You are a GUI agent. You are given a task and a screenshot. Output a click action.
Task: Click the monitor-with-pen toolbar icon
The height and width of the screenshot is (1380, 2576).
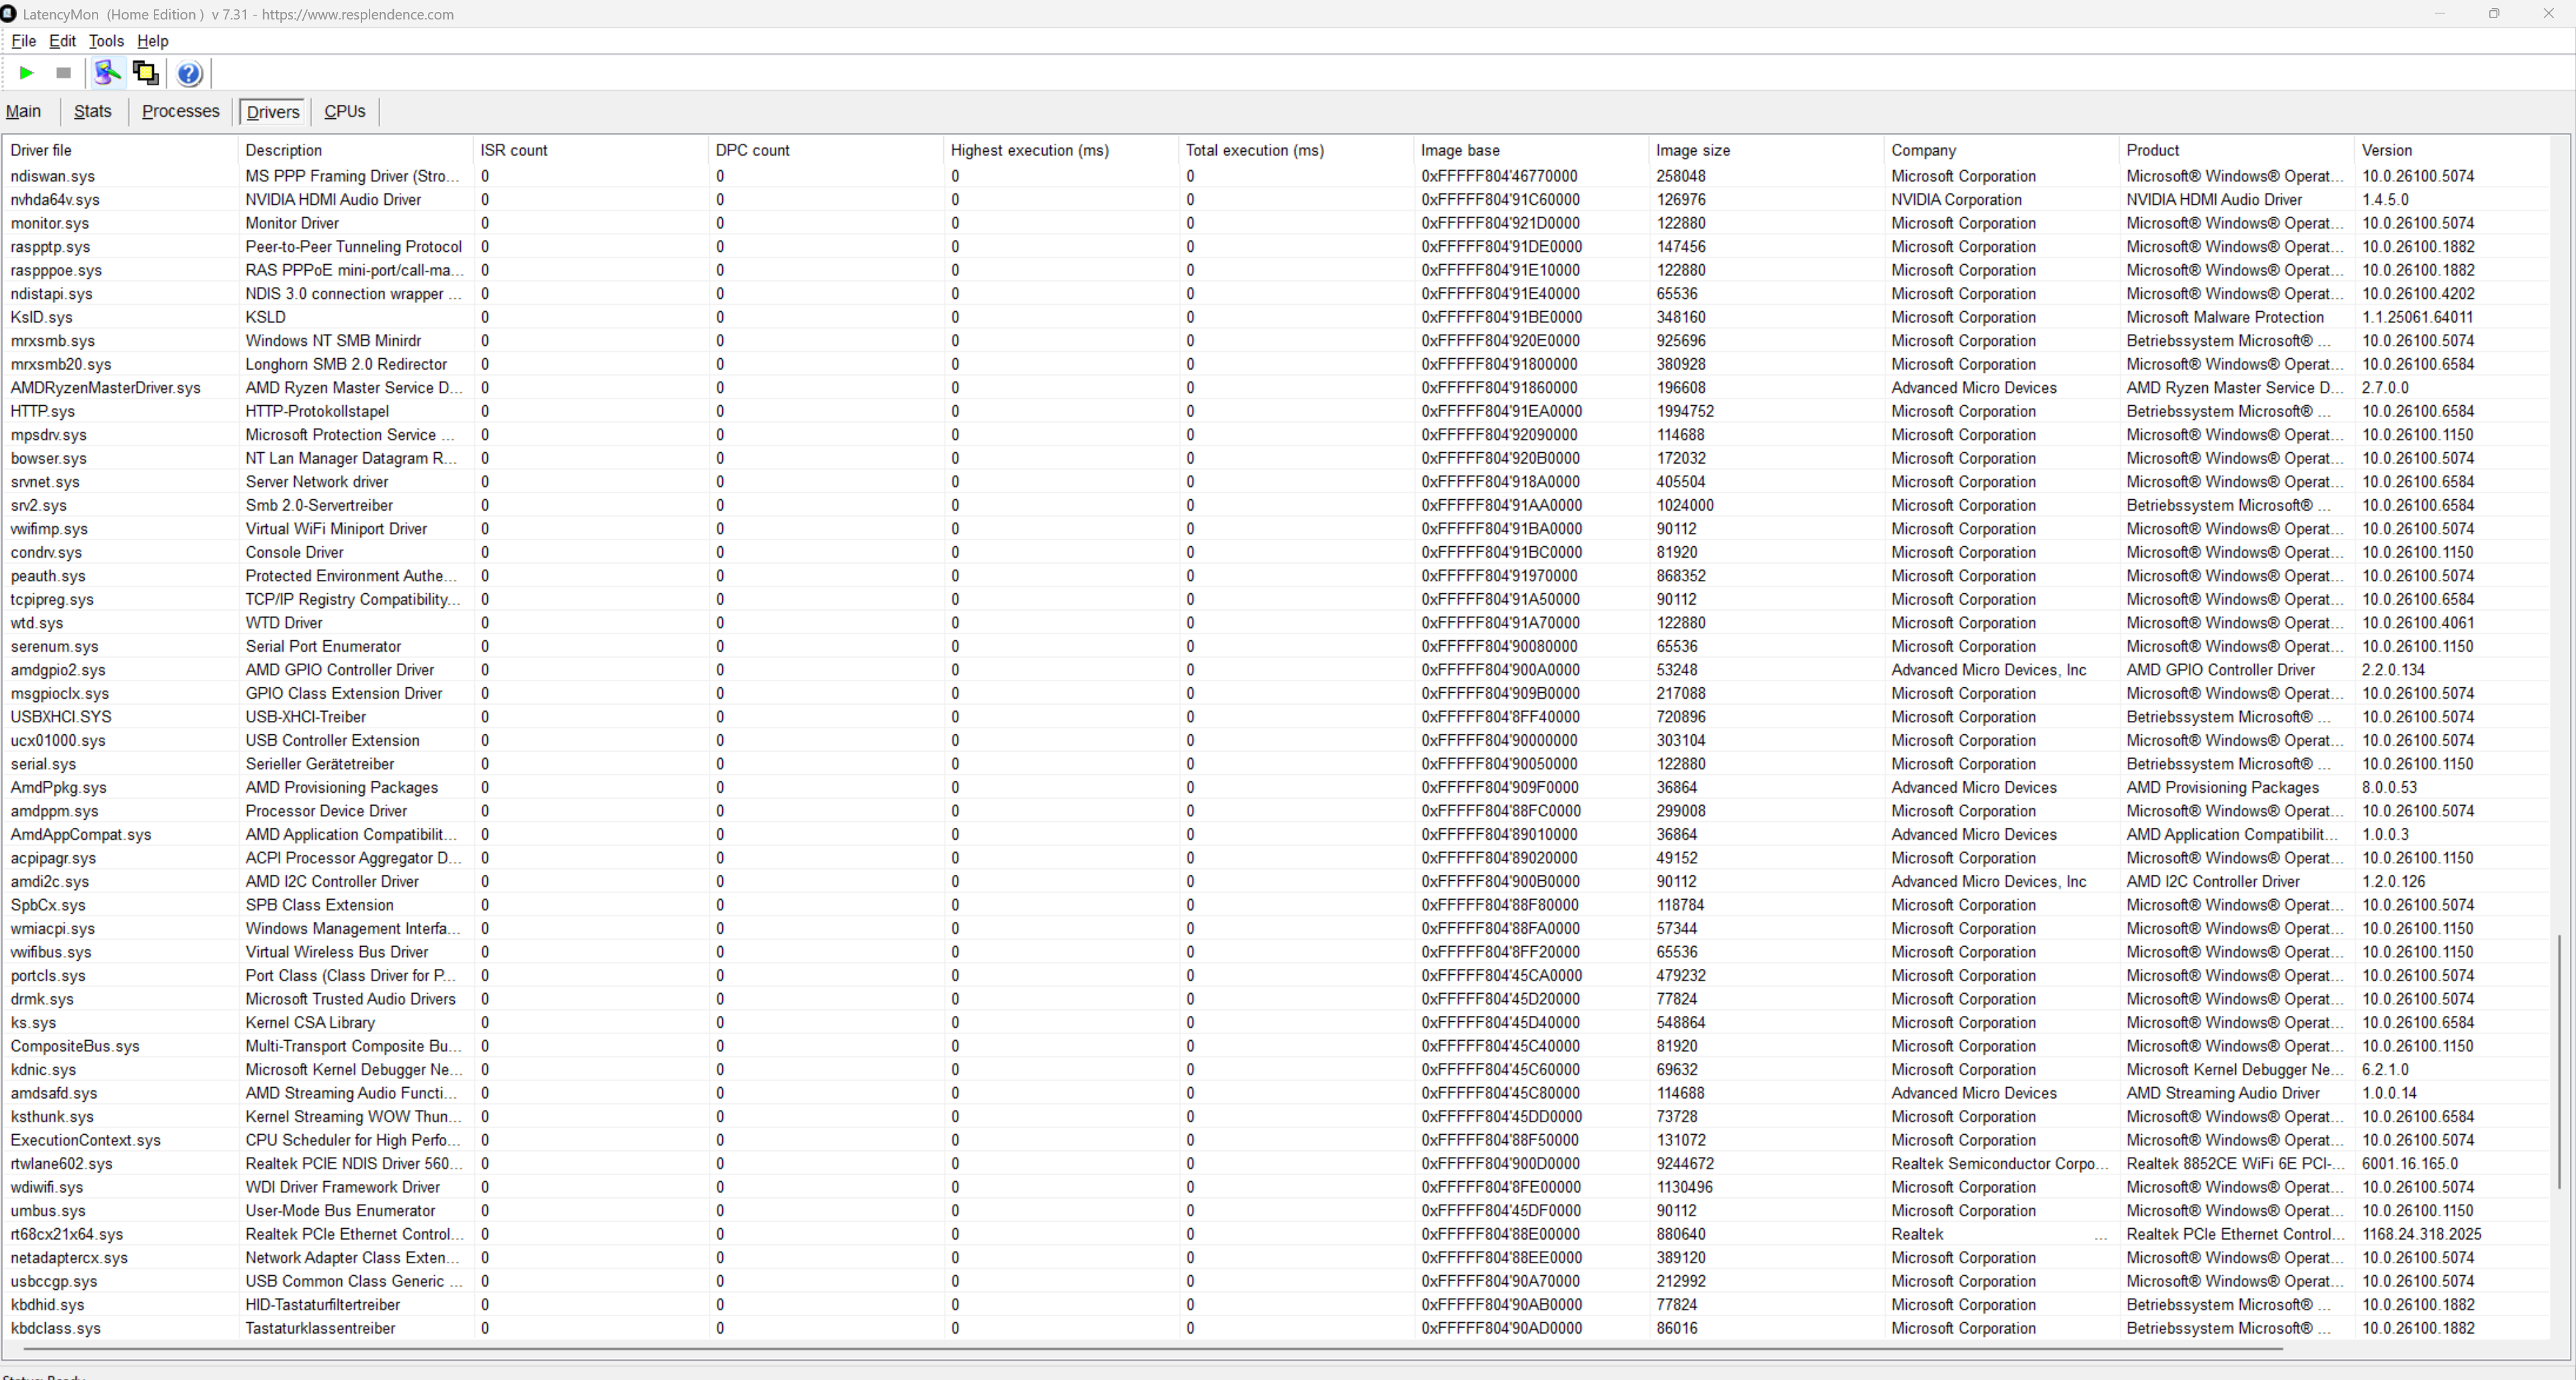coord(107,73)
